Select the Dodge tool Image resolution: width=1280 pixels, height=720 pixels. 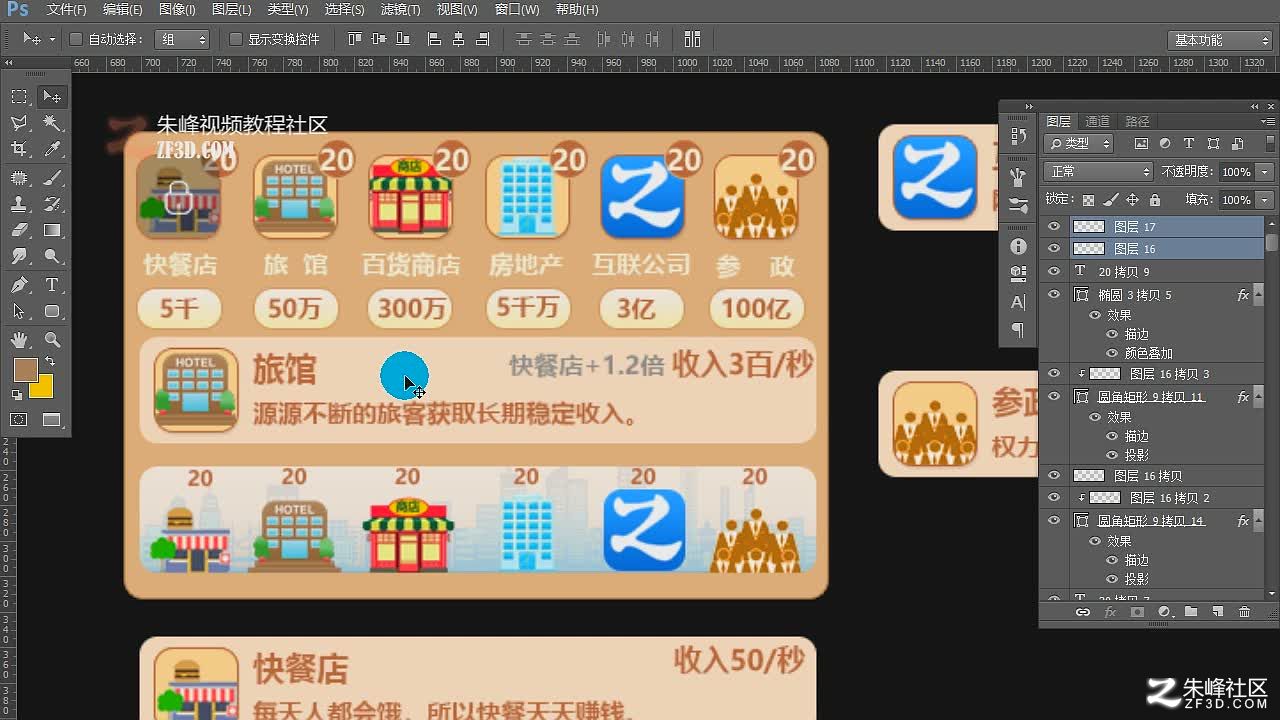click(52, 257)
